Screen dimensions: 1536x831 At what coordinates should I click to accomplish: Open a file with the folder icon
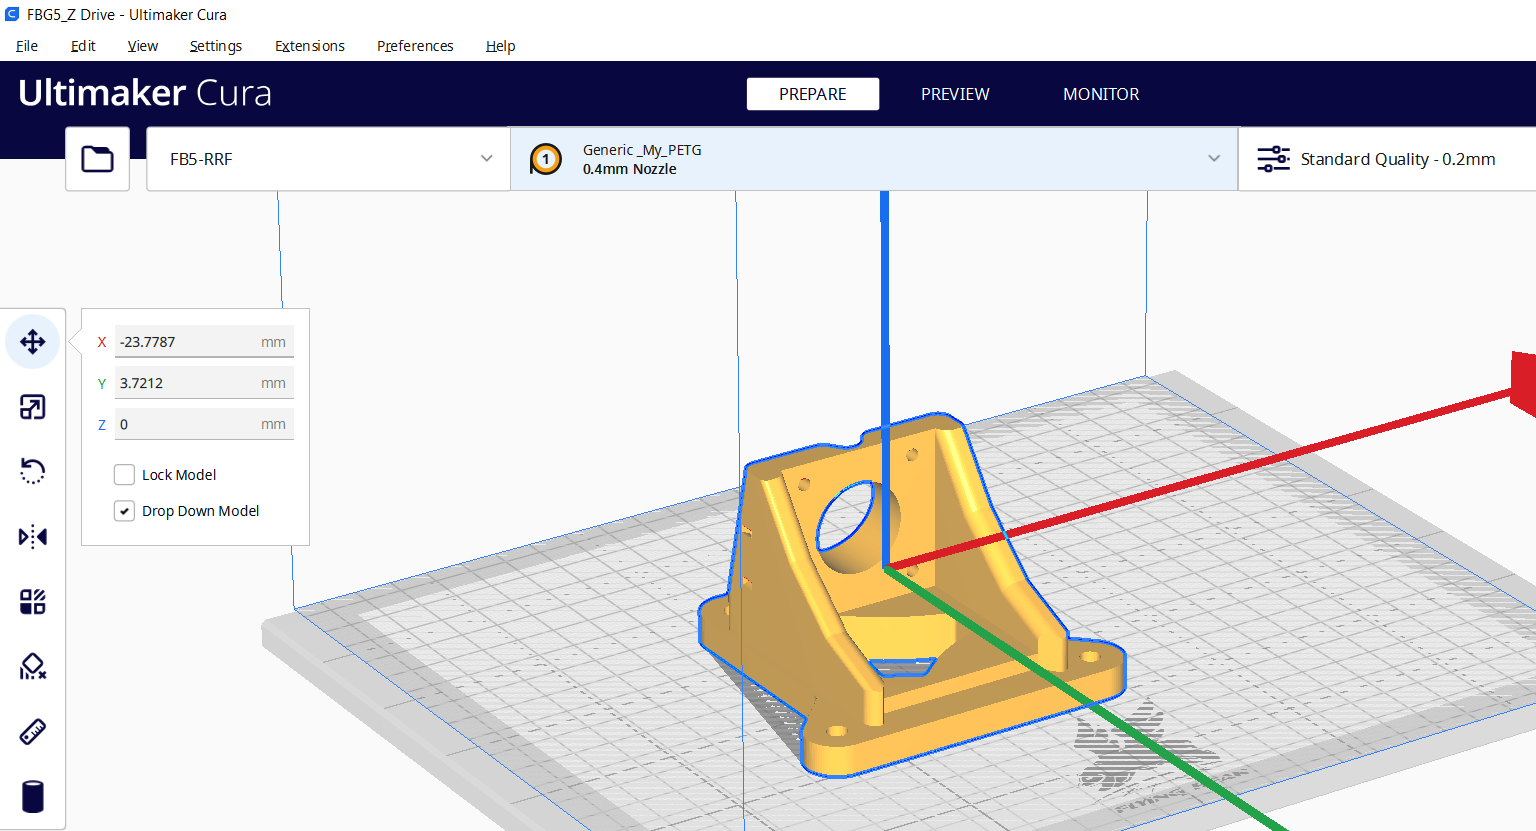(x=97, y=158)
